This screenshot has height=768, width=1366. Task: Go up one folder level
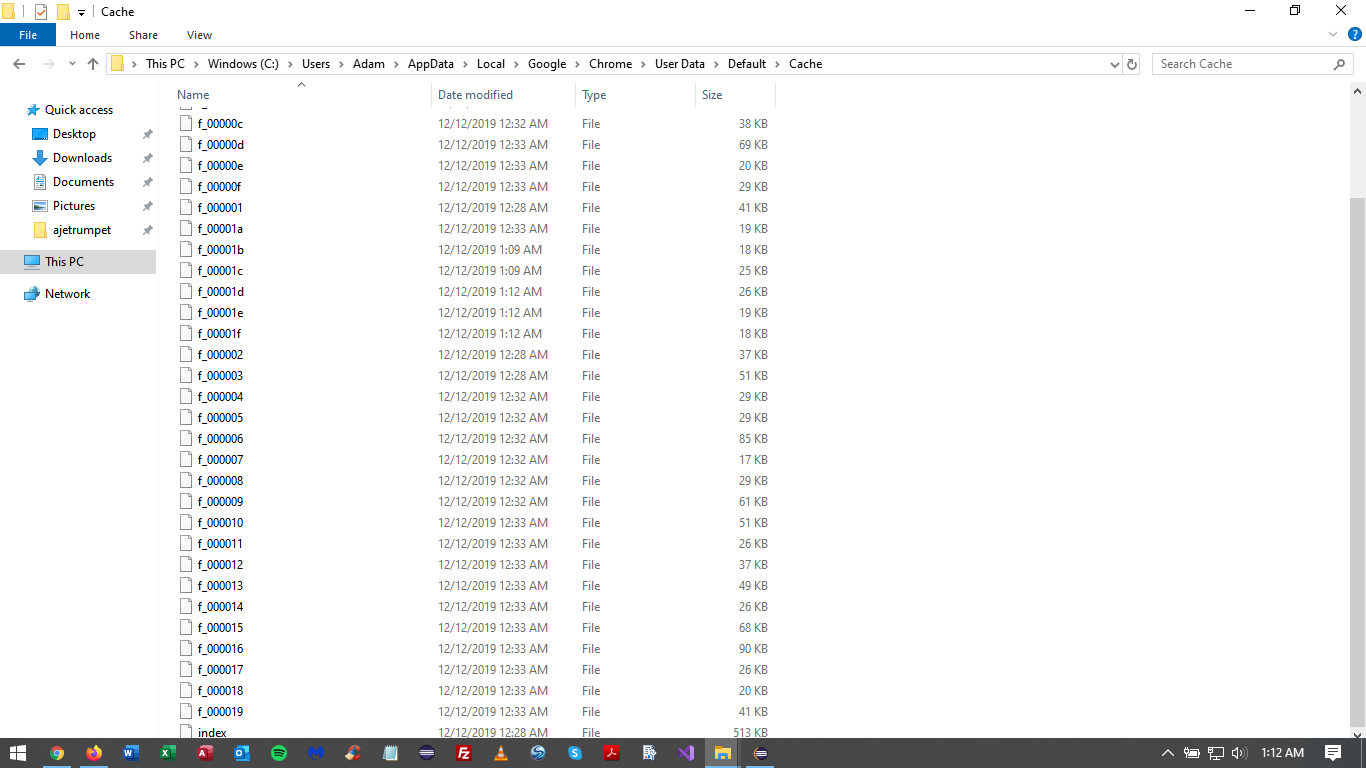[x=93, y=64]
